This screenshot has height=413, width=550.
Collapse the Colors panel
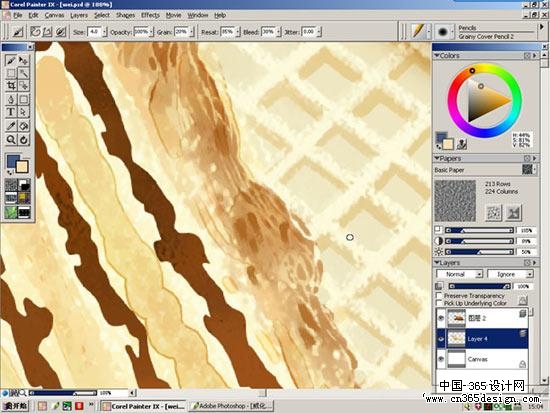tap(437, 55)
